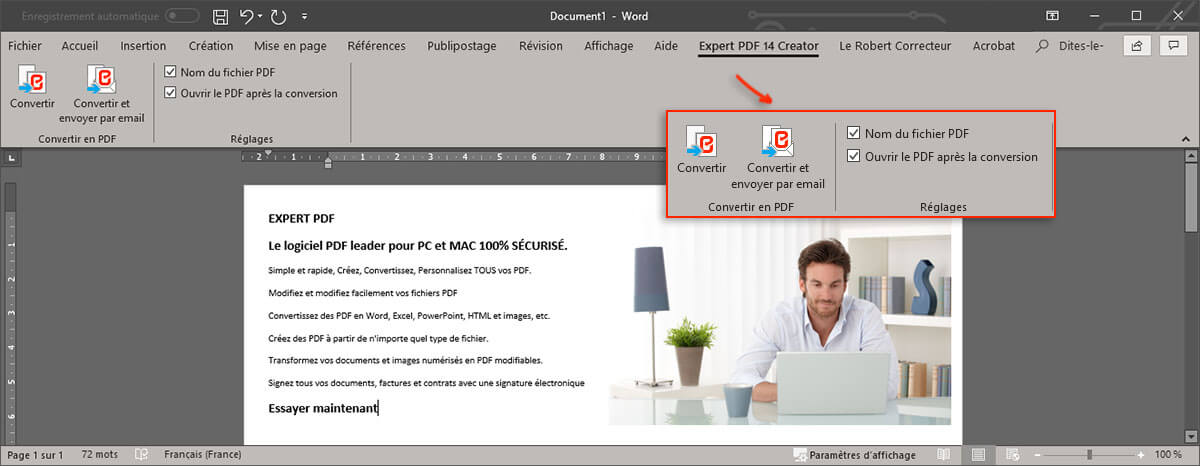Viewport: 1200px width, 466px height.
Task: Go to the Mise en page tab
Action: 290,46
